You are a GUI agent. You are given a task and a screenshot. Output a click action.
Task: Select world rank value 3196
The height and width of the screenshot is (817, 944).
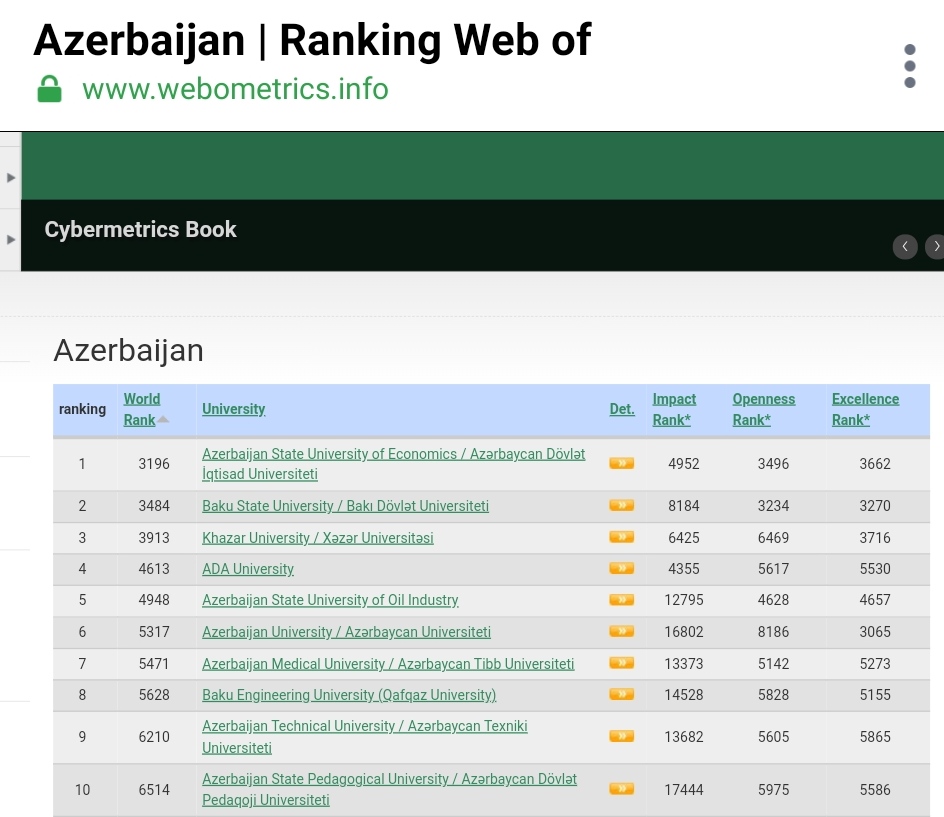tap(154, 464)
